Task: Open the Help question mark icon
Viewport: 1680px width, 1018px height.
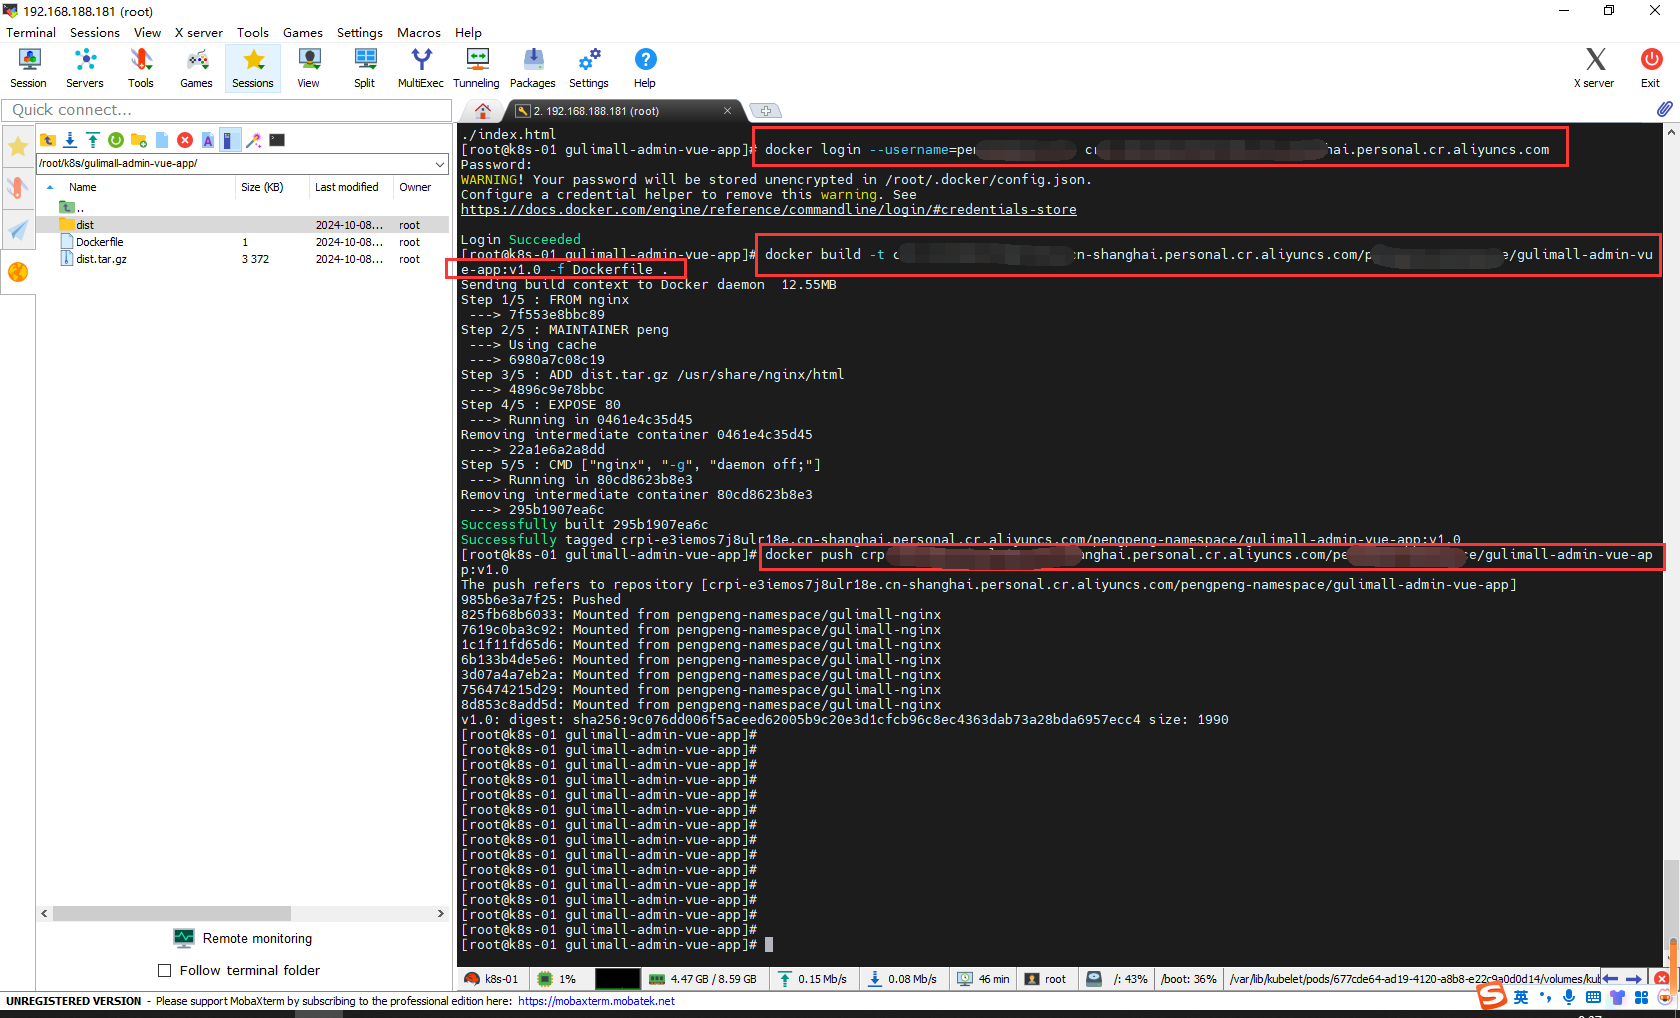Action: [x=645, y=68]
